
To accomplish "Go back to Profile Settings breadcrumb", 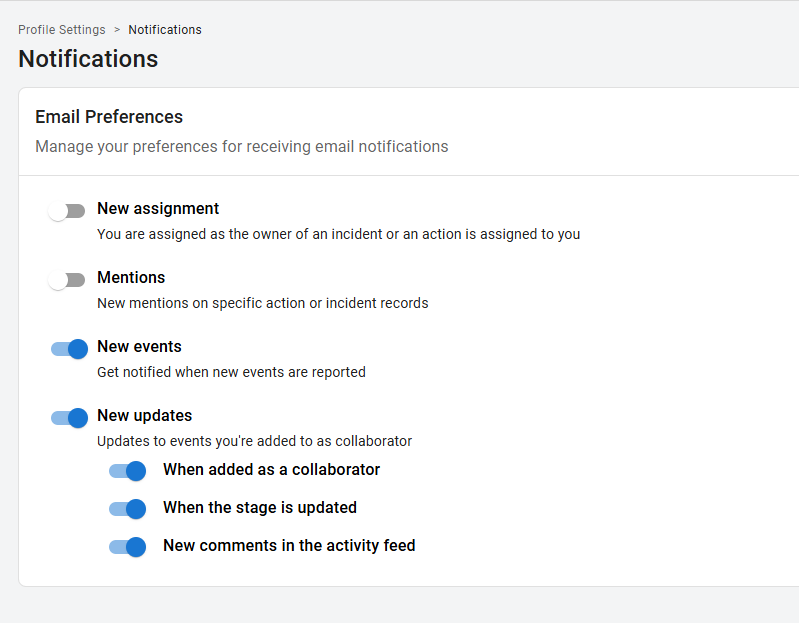I will [61, 30].
